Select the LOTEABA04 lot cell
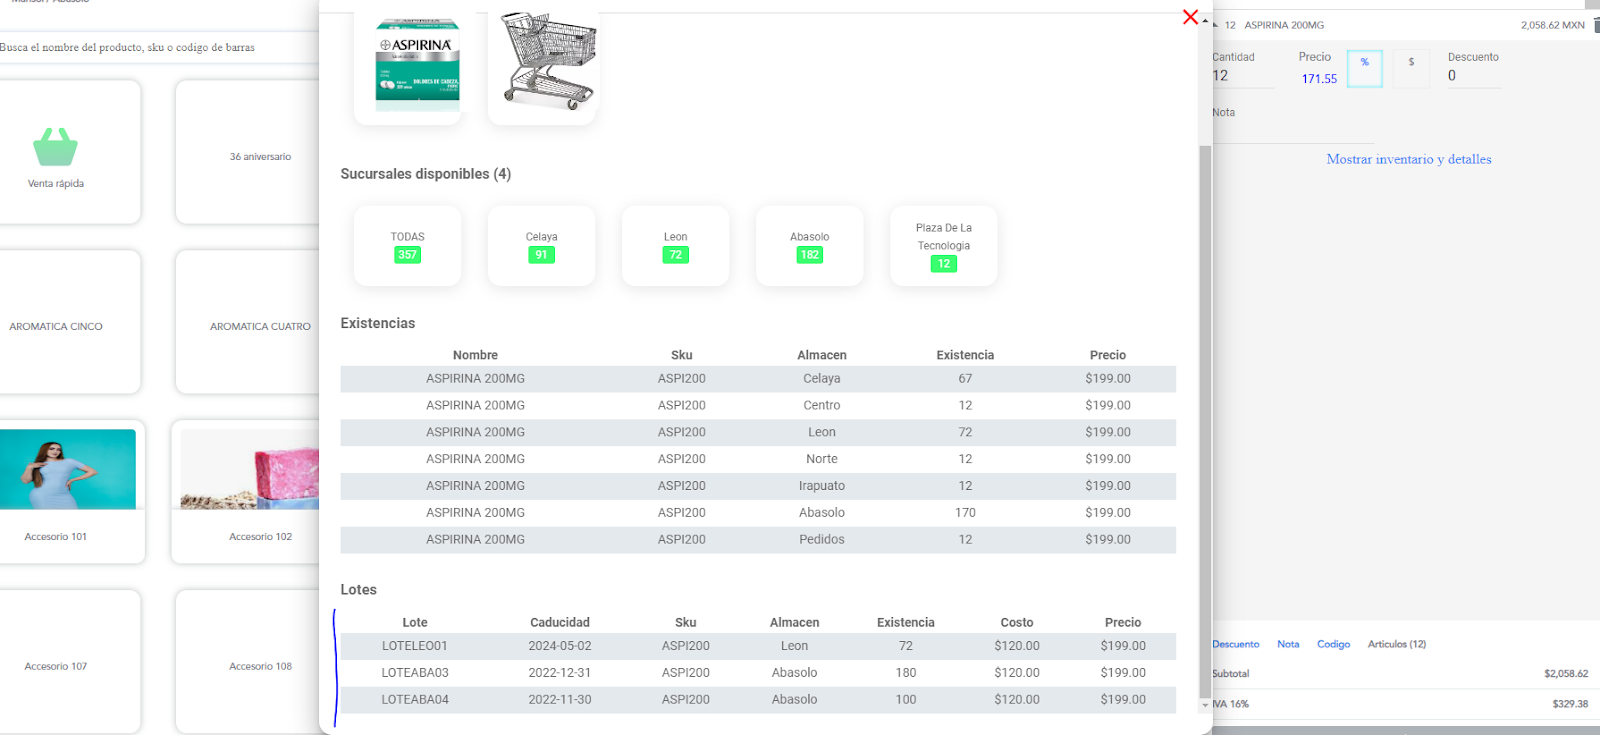The image size is (1600, 735). [x=415, y=700]
